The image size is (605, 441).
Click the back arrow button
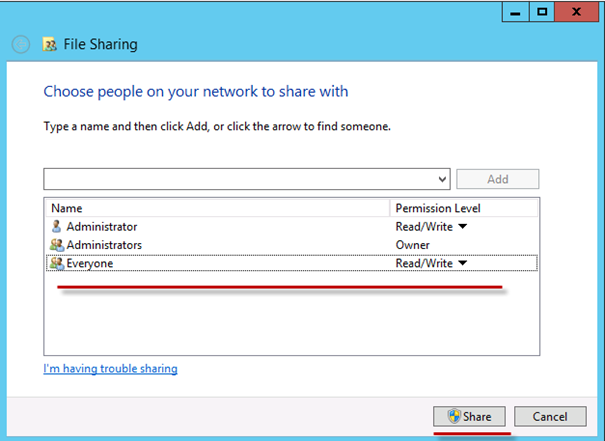point(20,45)
